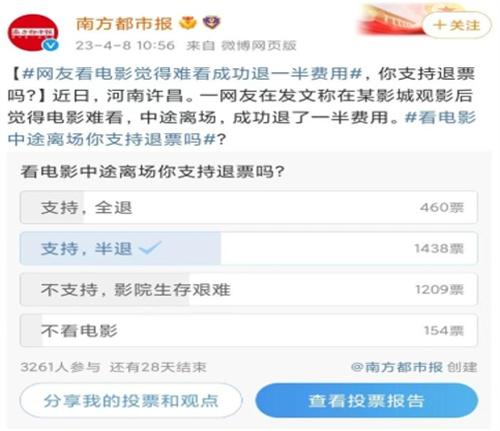This screenshot has height=431, width=500.
Task: Open report via 查看投票报告 button
Action: click(367, 400)
